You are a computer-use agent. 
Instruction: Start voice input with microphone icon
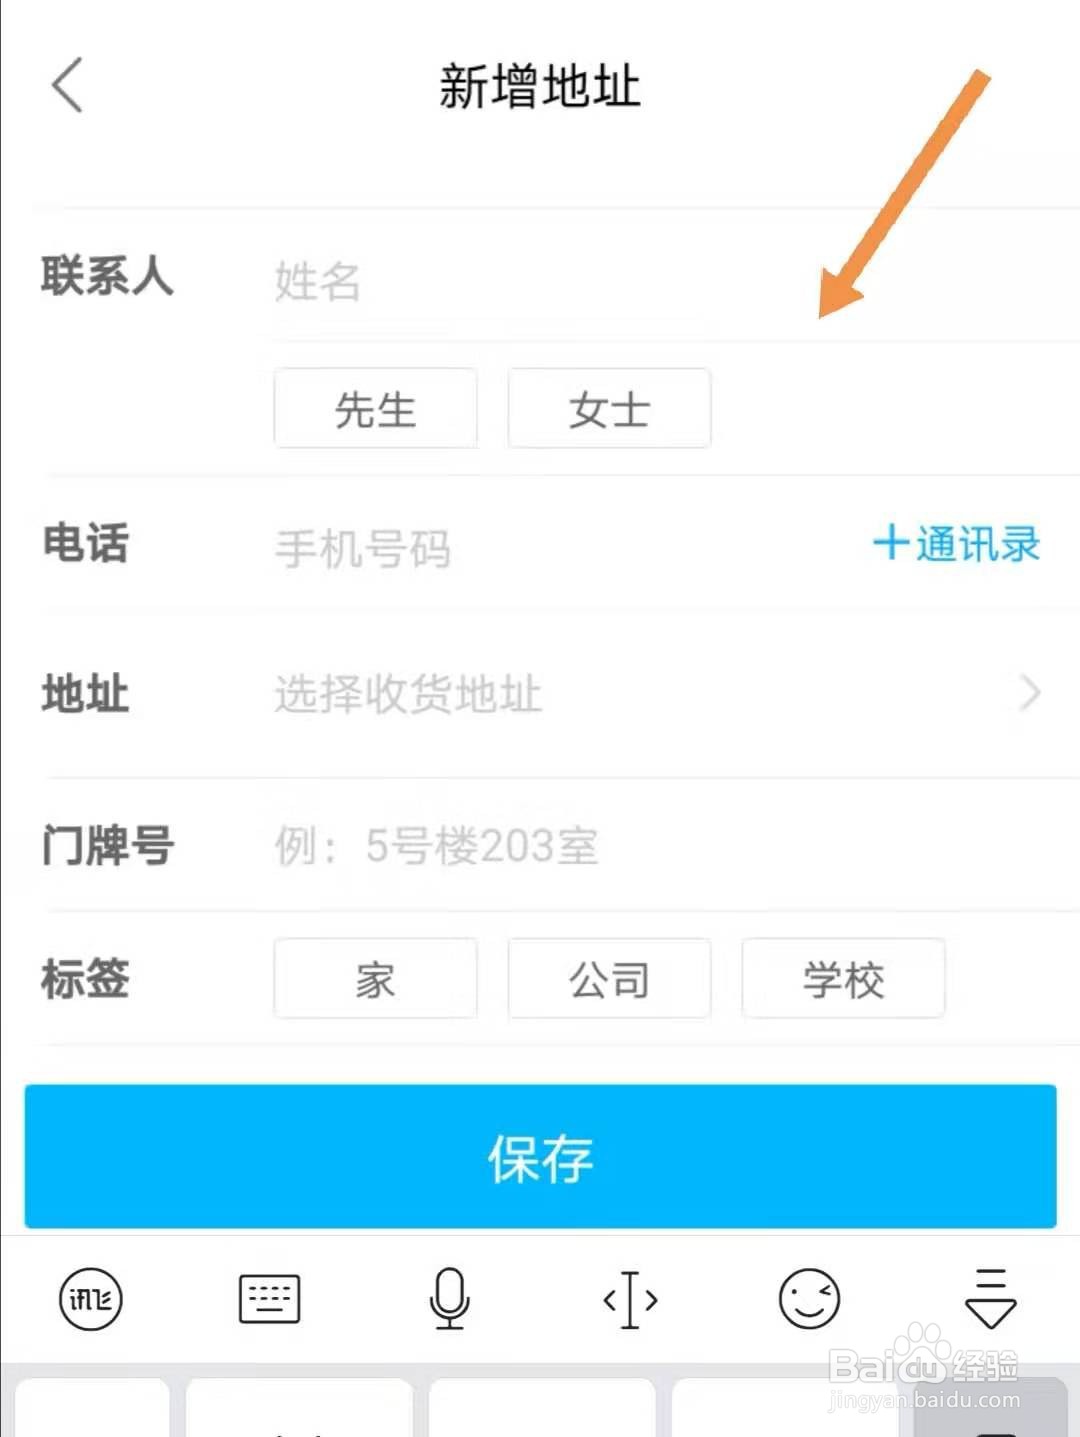[x=449, y=1299]
